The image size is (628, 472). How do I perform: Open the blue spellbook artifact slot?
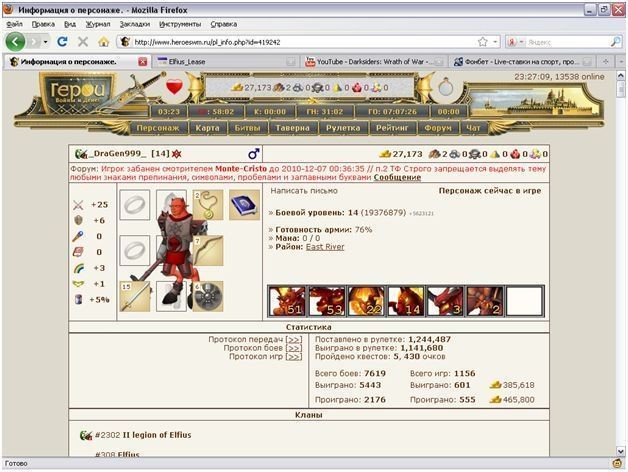coord(244,205)
